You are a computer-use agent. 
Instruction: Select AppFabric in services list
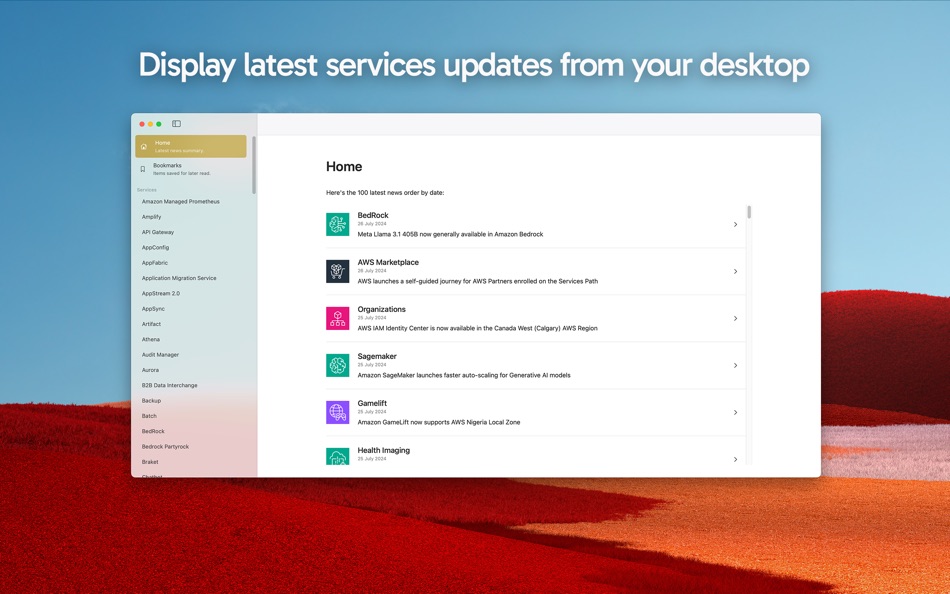coord(154,263)
